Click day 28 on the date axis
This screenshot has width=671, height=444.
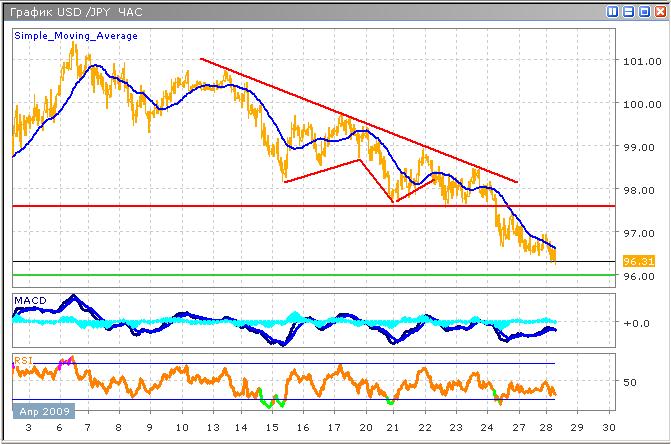[x=548, y=428]
